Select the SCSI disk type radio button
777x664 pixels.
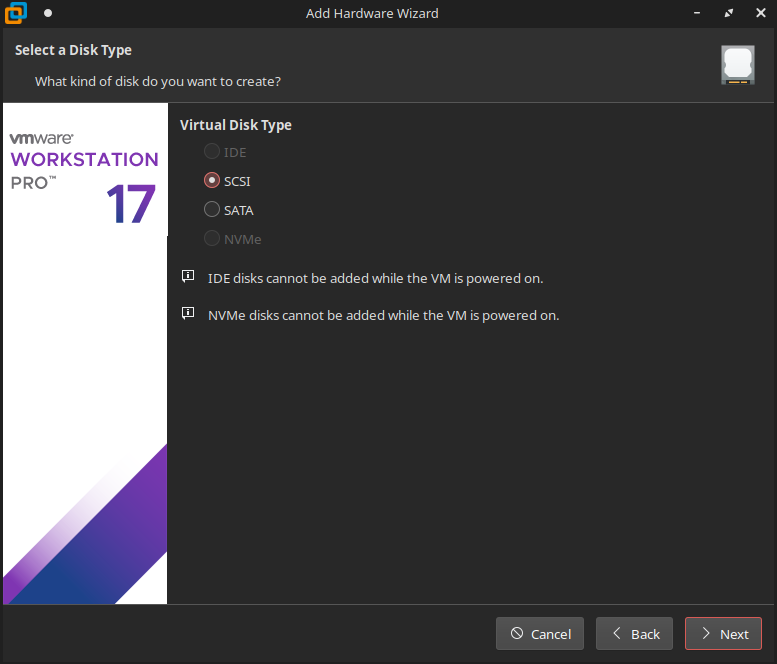click(211, 181)
